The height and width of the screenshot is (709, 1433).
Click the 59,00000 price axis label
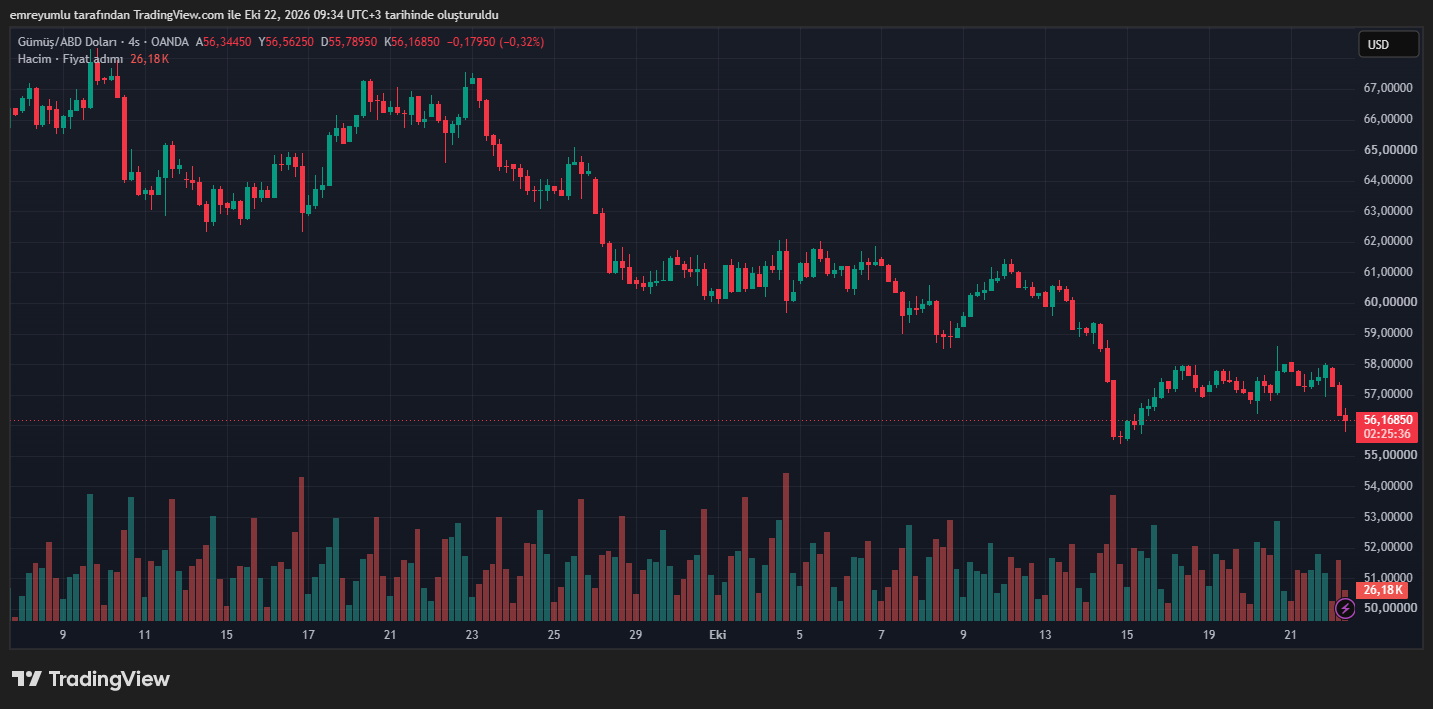tap(1388, 333)
